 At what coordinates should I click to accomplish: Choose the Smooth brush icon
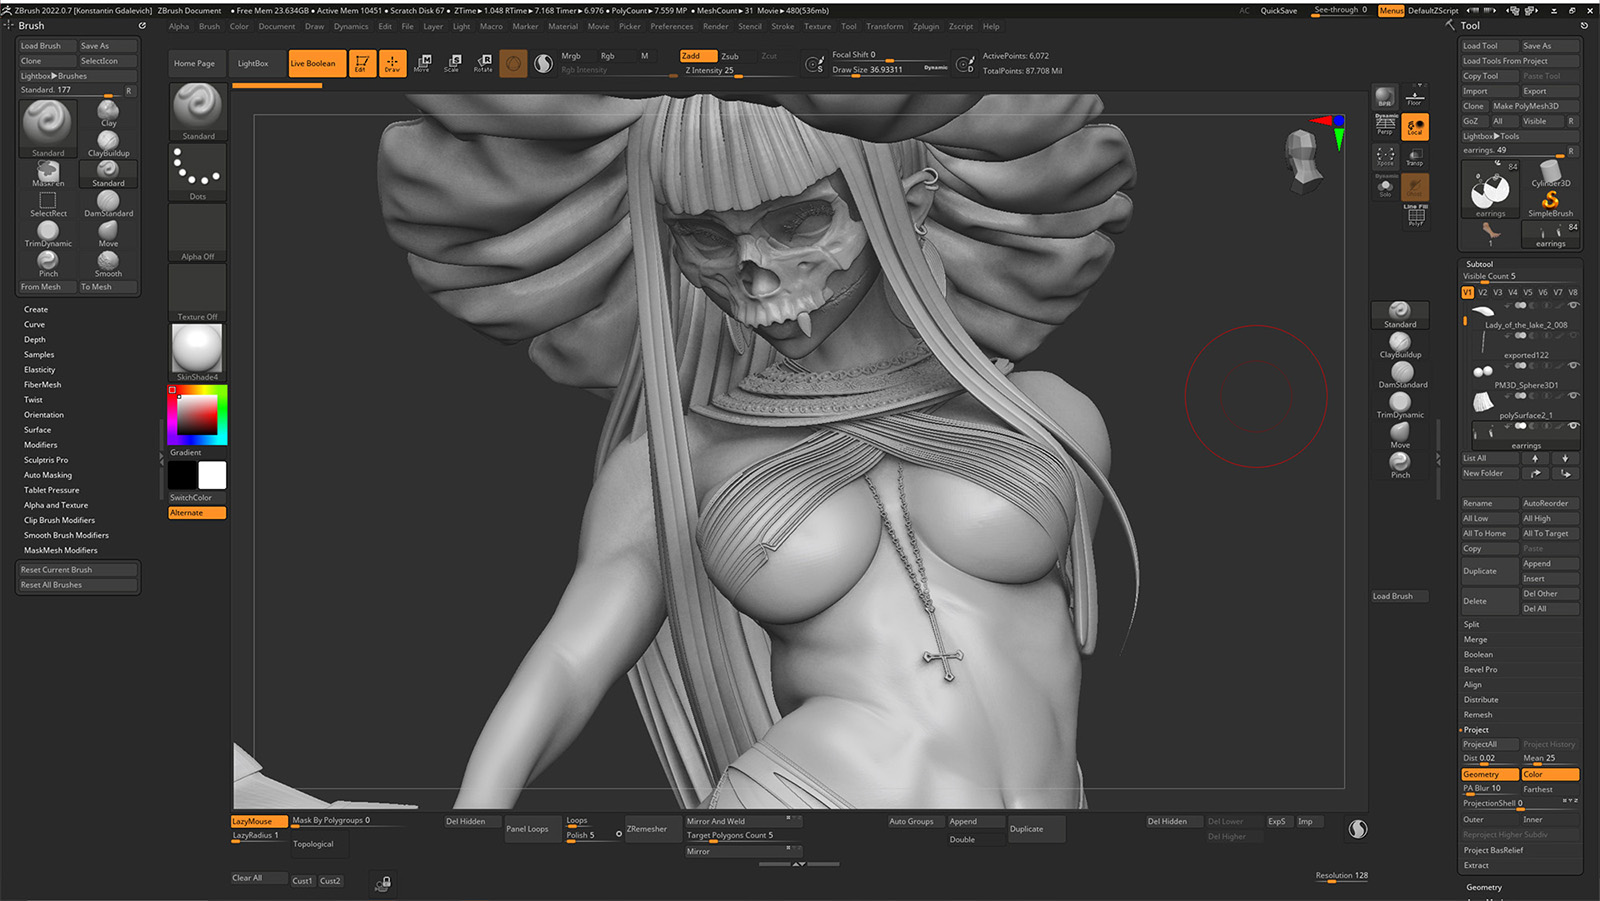(108, 263)
